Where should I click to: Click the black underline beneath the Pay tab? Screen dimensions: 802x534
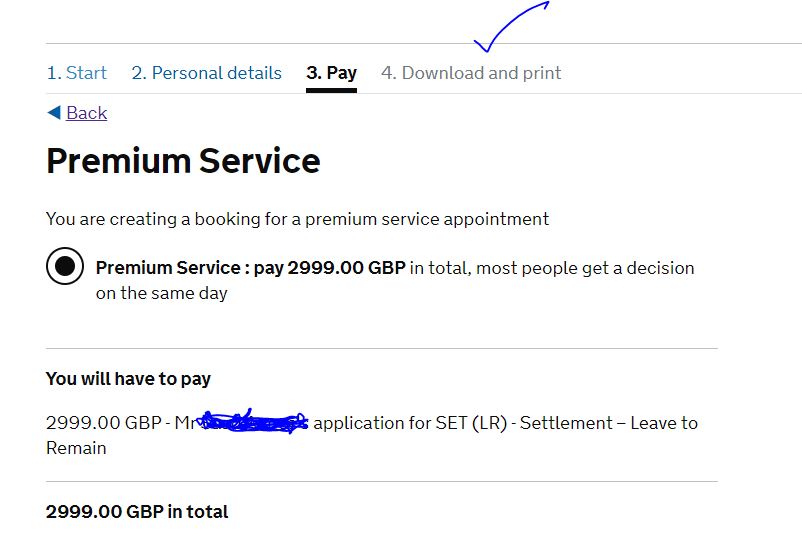pos(331,89)
